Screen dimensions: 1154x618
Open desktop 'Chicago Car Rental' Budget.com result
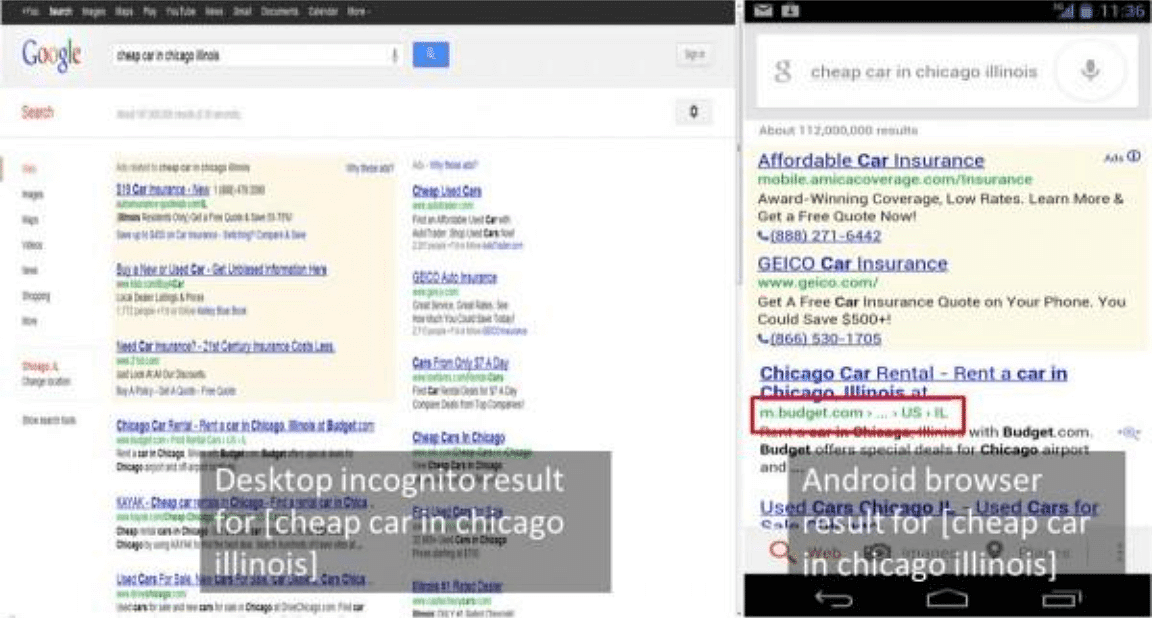pyautogui.click(x=245, y=425)
